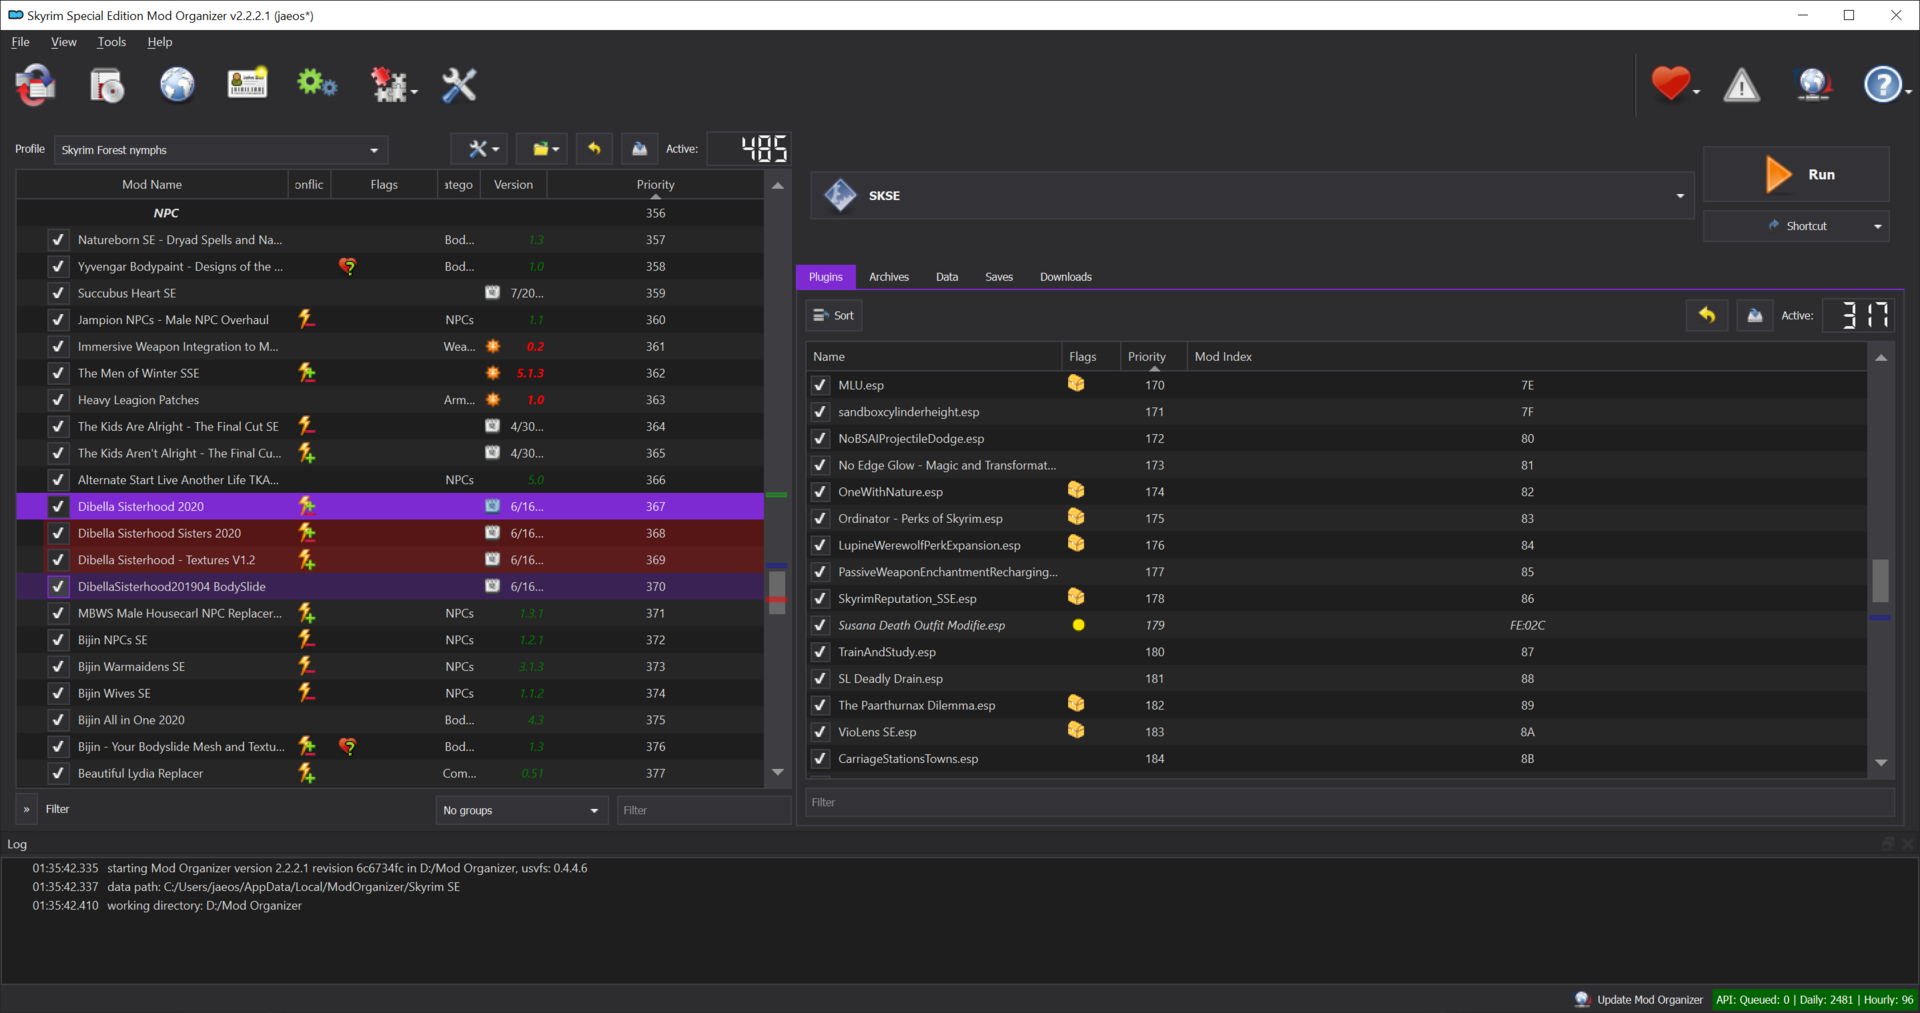Toggle Dibella Sisterhood Sisters 2020 checkbox
Viewport: 1920px width, 1013px height.
click(x=58, y=533)
